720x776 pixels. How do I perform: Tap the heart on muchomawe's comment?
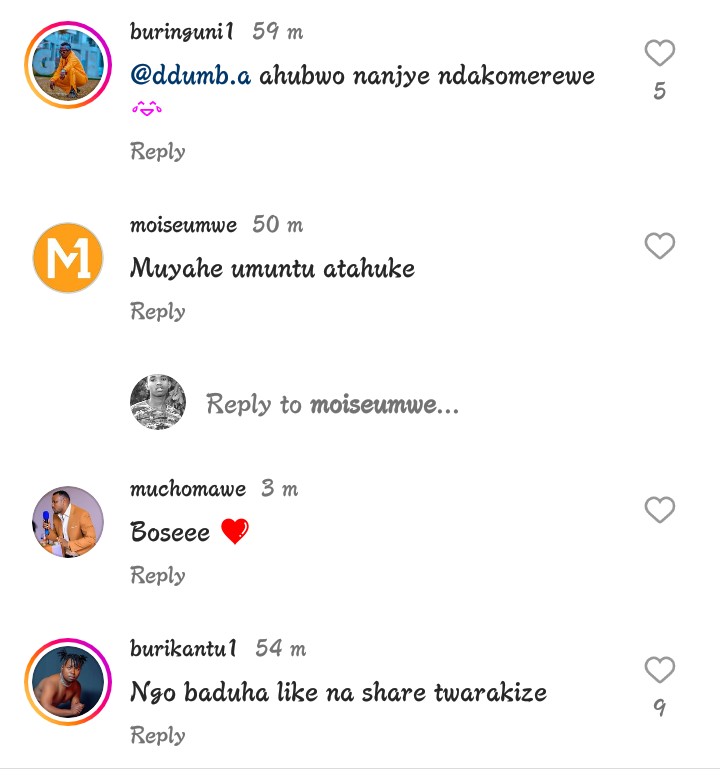659,510
